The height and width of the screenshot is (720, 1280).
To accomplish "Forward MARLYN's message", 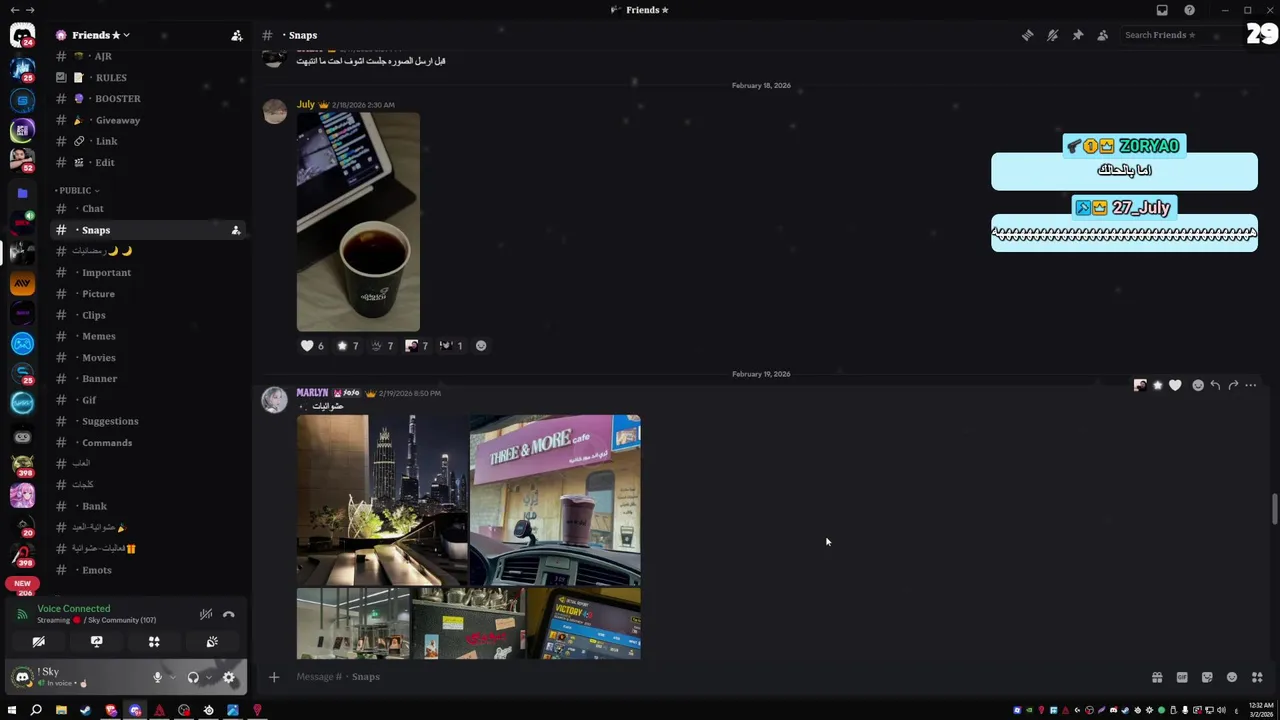I will (x=1233, y=385).
